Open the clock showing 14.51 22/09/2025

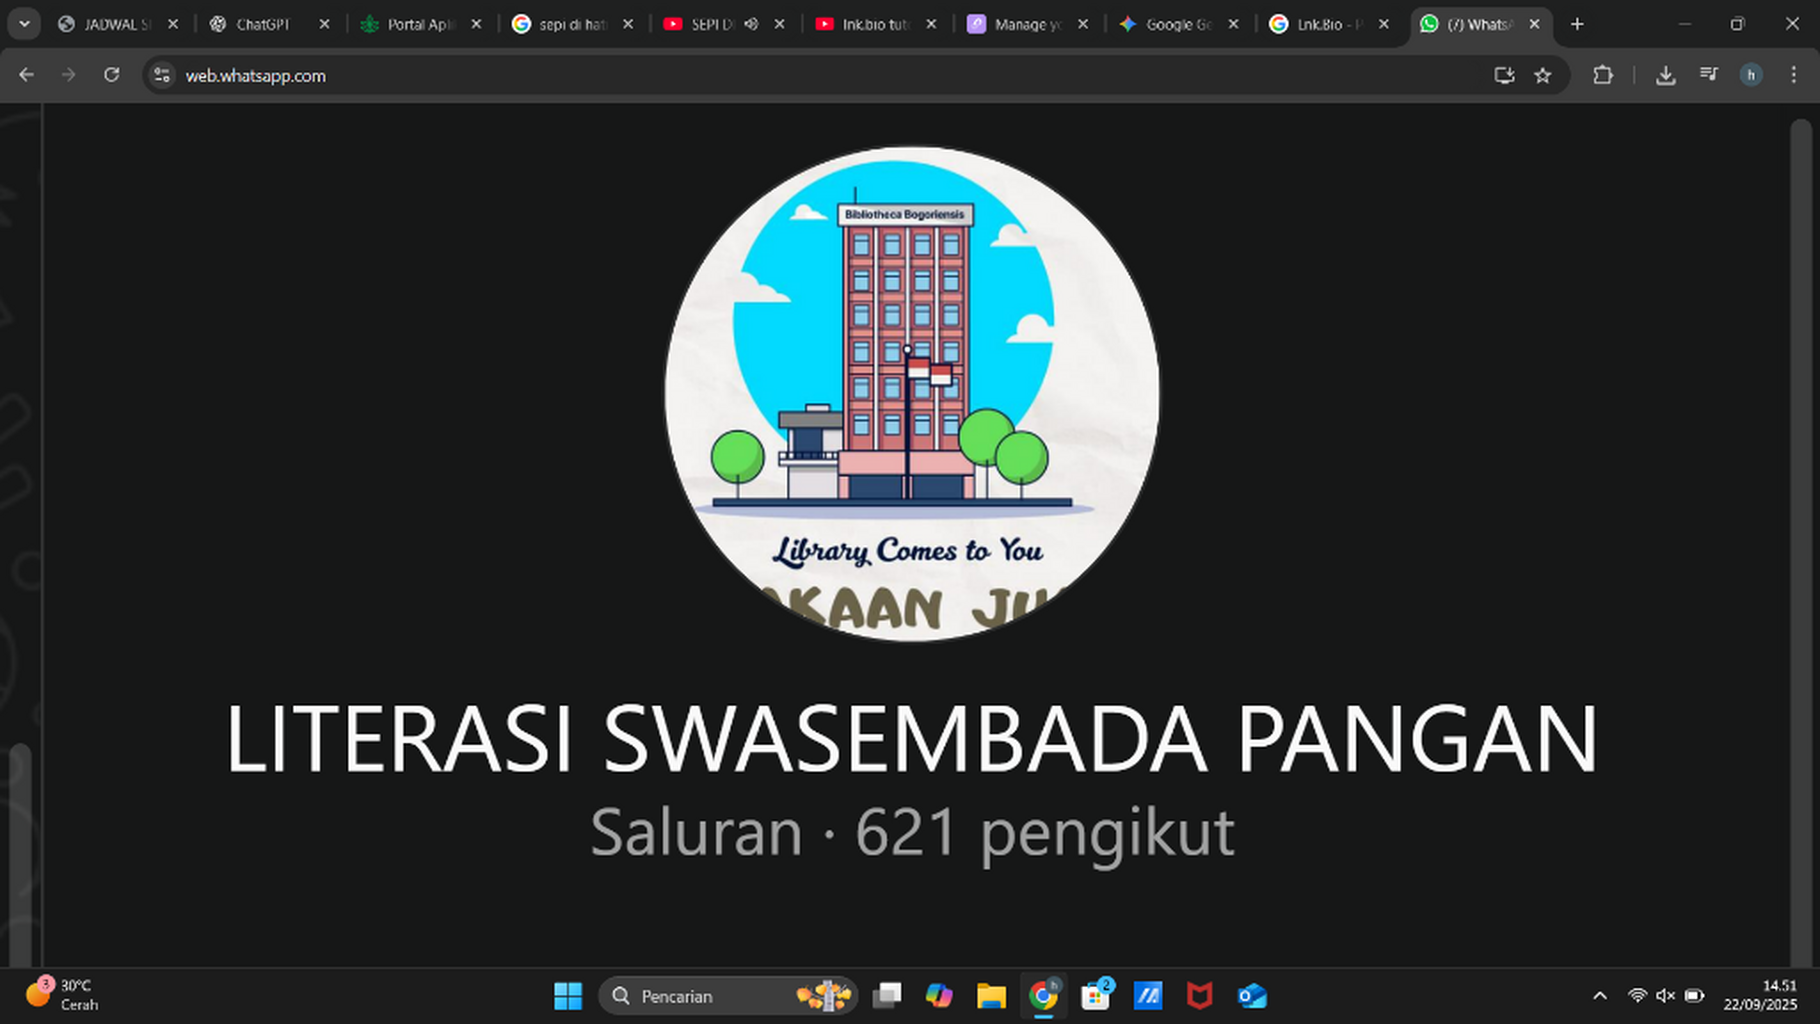point(1761,996)
